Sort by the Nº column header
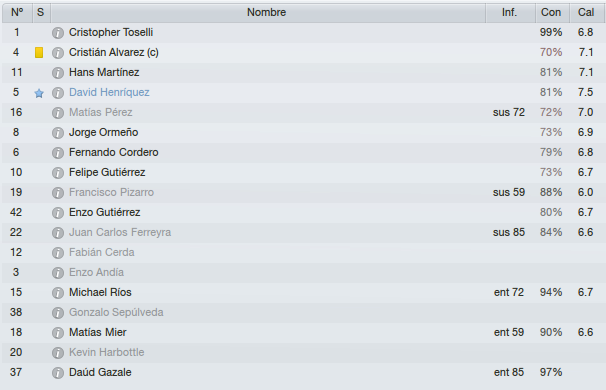 (x=17, y=13)
